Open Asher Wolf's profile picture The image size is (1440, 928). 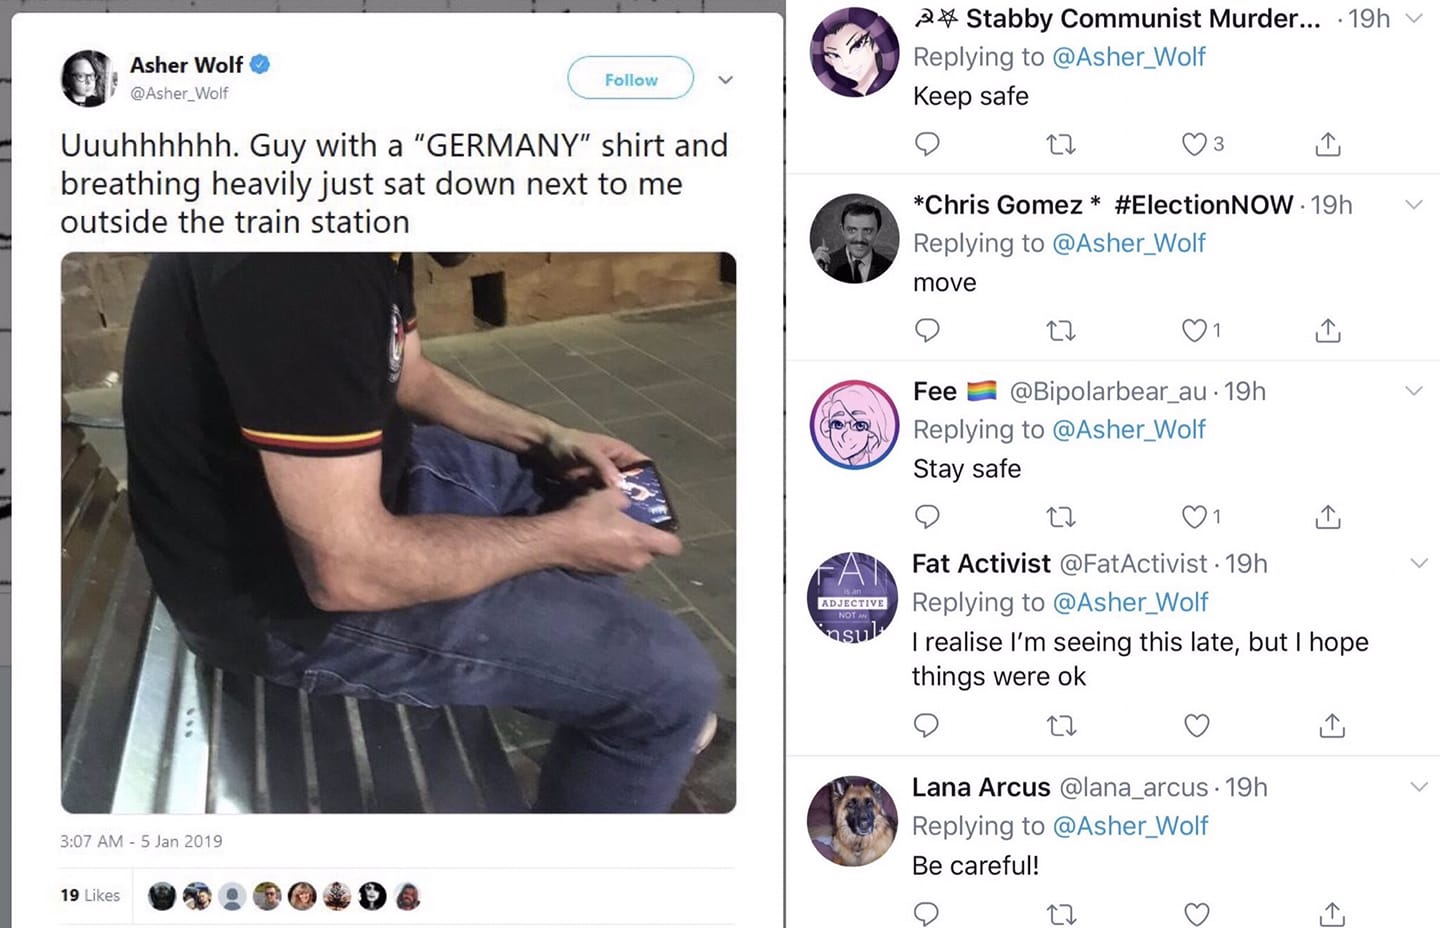(89, 78)
